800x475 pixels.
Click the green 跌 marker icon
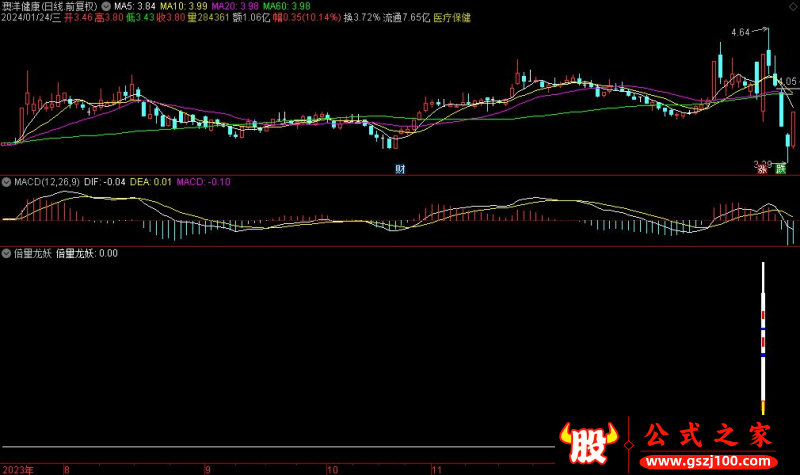click(781, 169)
